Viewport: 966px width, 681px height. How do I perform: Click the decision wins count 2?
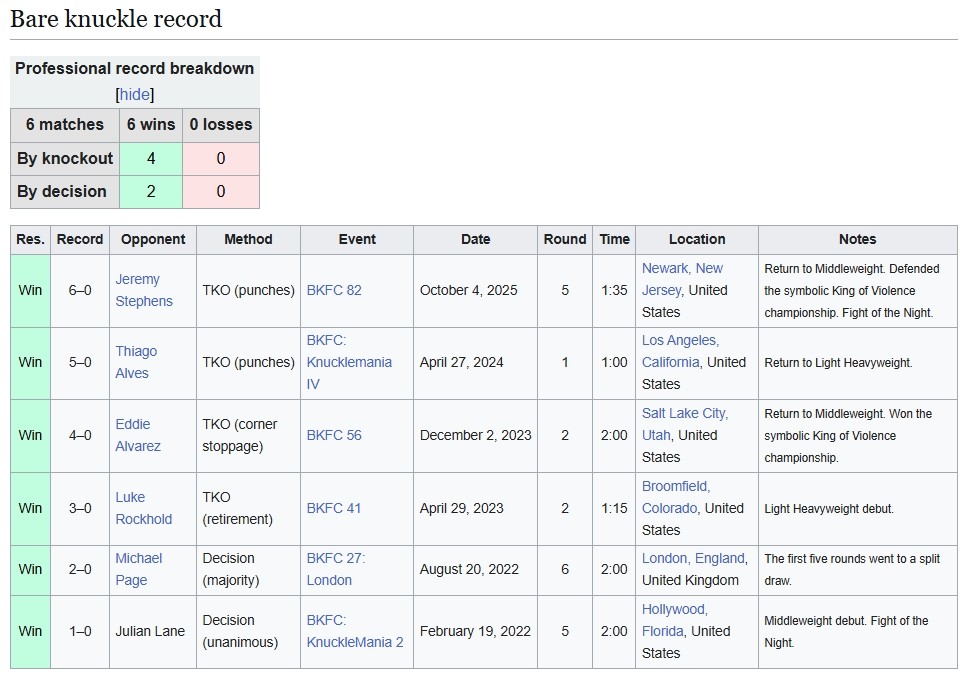(x=151, y=192)
